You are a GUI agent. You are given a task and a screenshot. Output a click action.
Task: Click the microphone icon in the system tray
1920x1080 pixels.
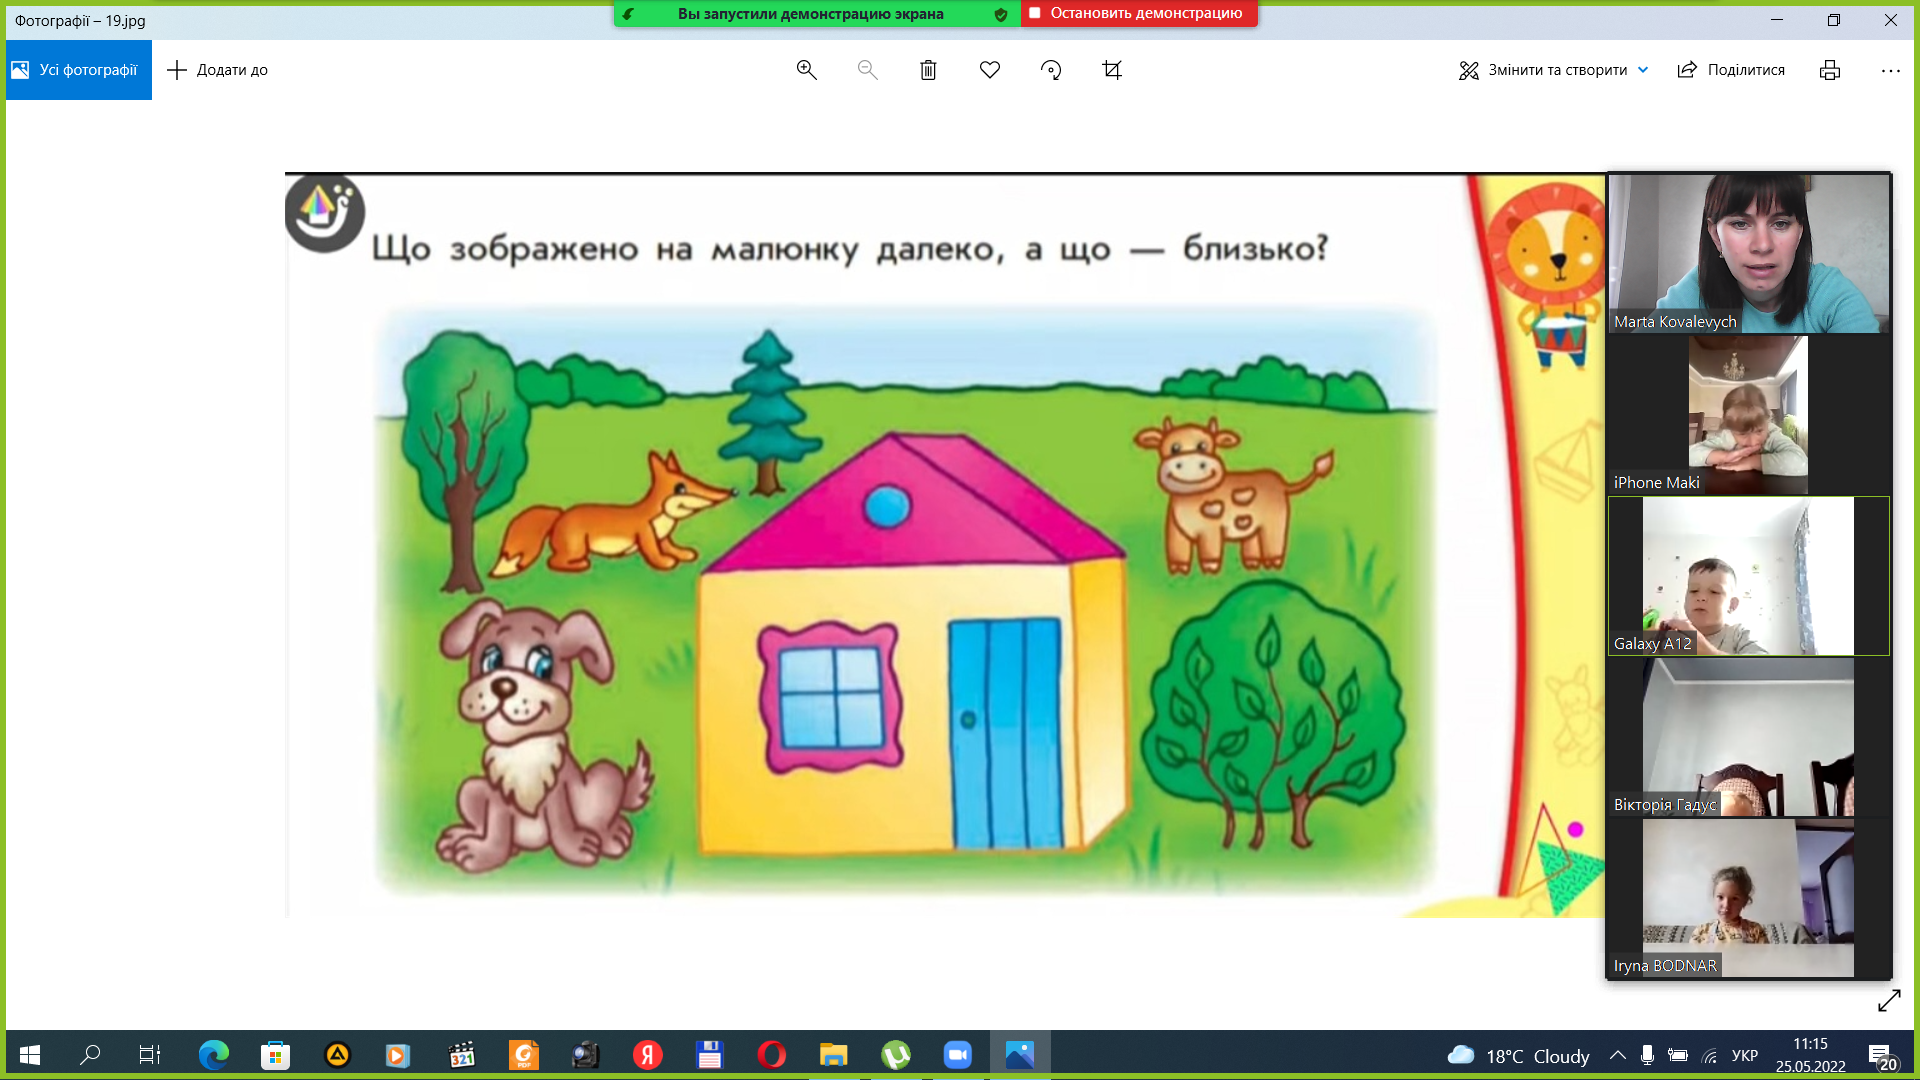click(x=1647, y=1055)
